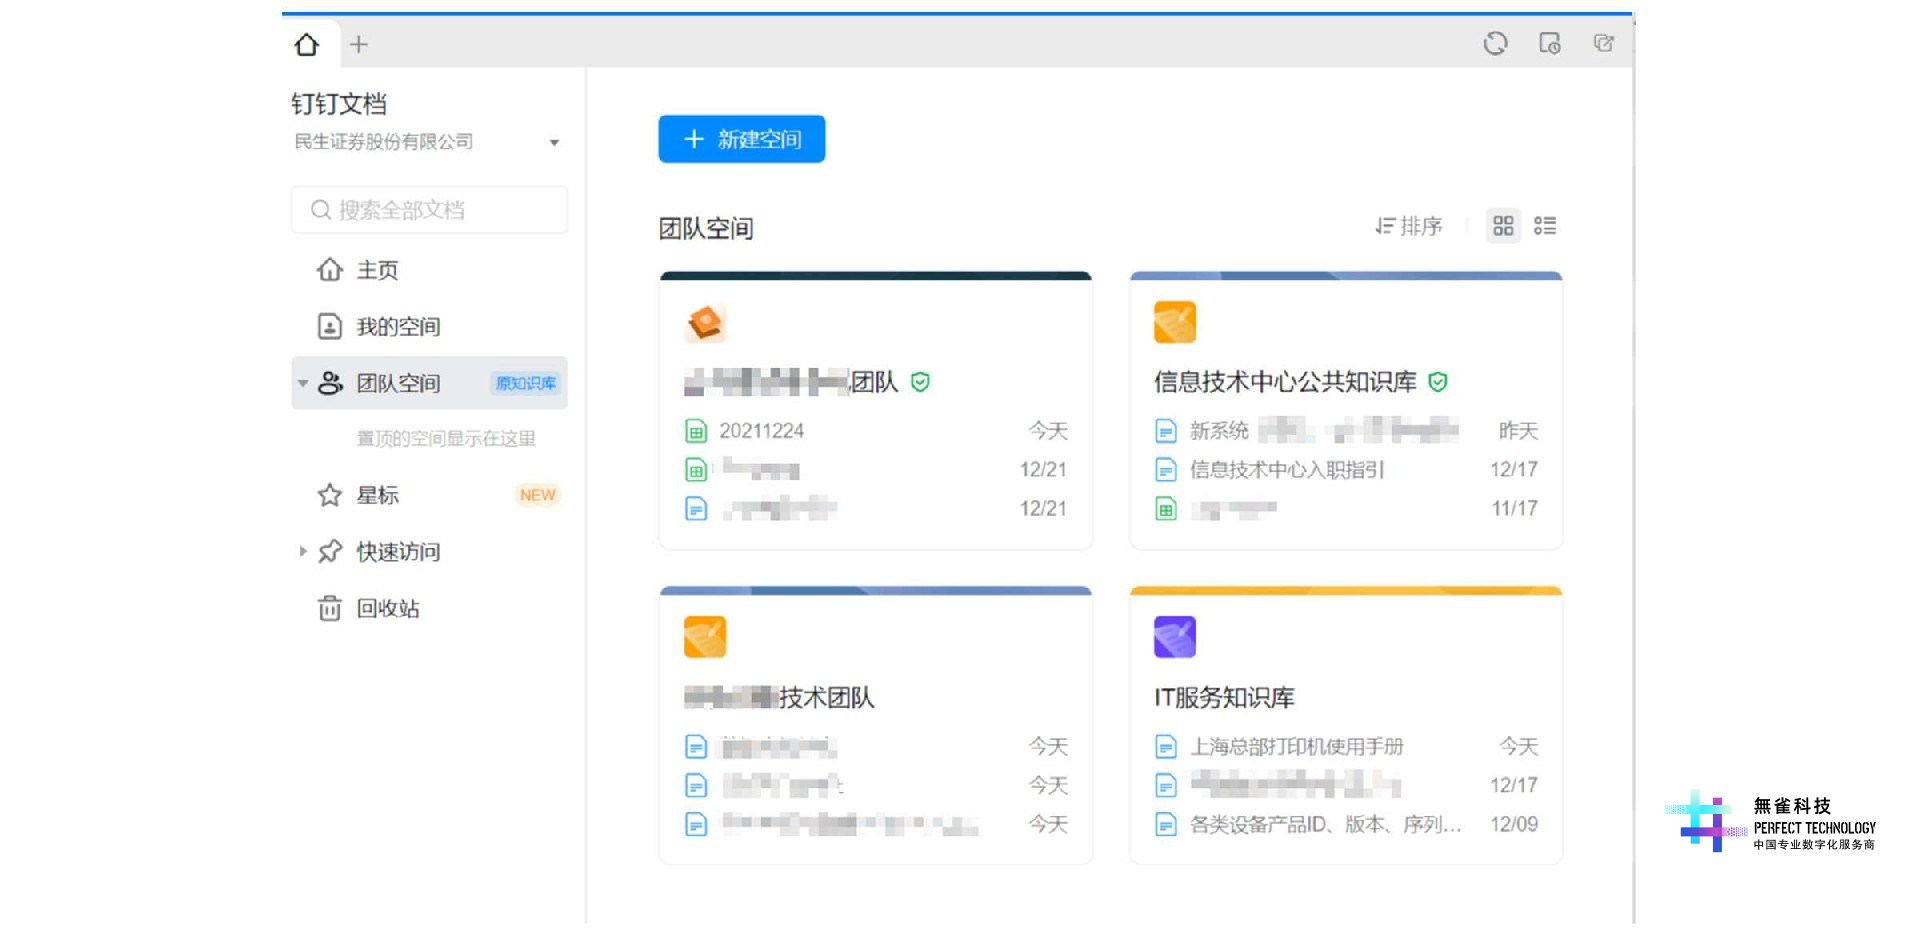Viewport: 1920px width, 936px height.
Task: Open 我的空间 in the sidebar
Action: [398, 326]
